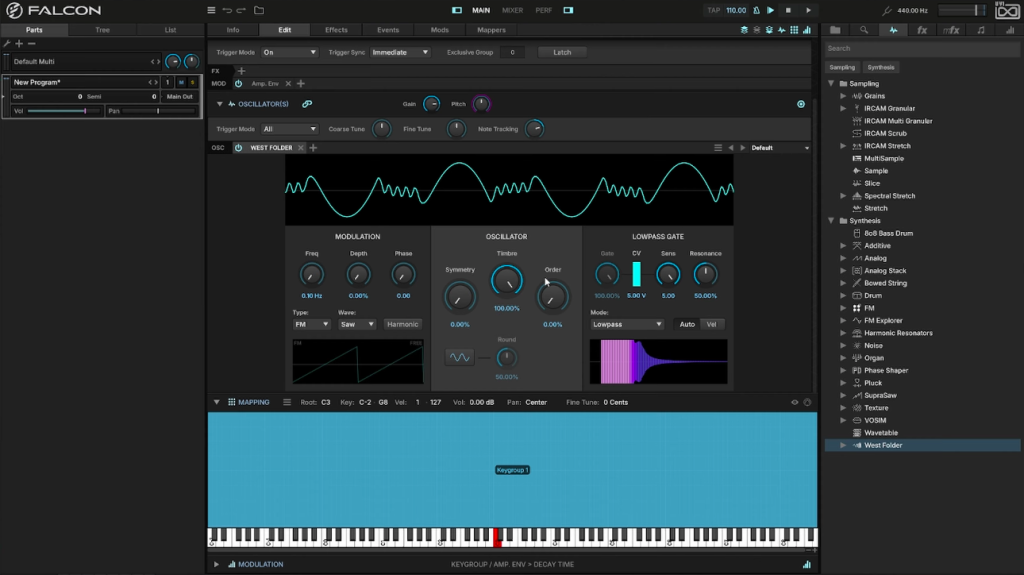Open the oscillator Trigger Mode All dropdown

pos(289,129)
